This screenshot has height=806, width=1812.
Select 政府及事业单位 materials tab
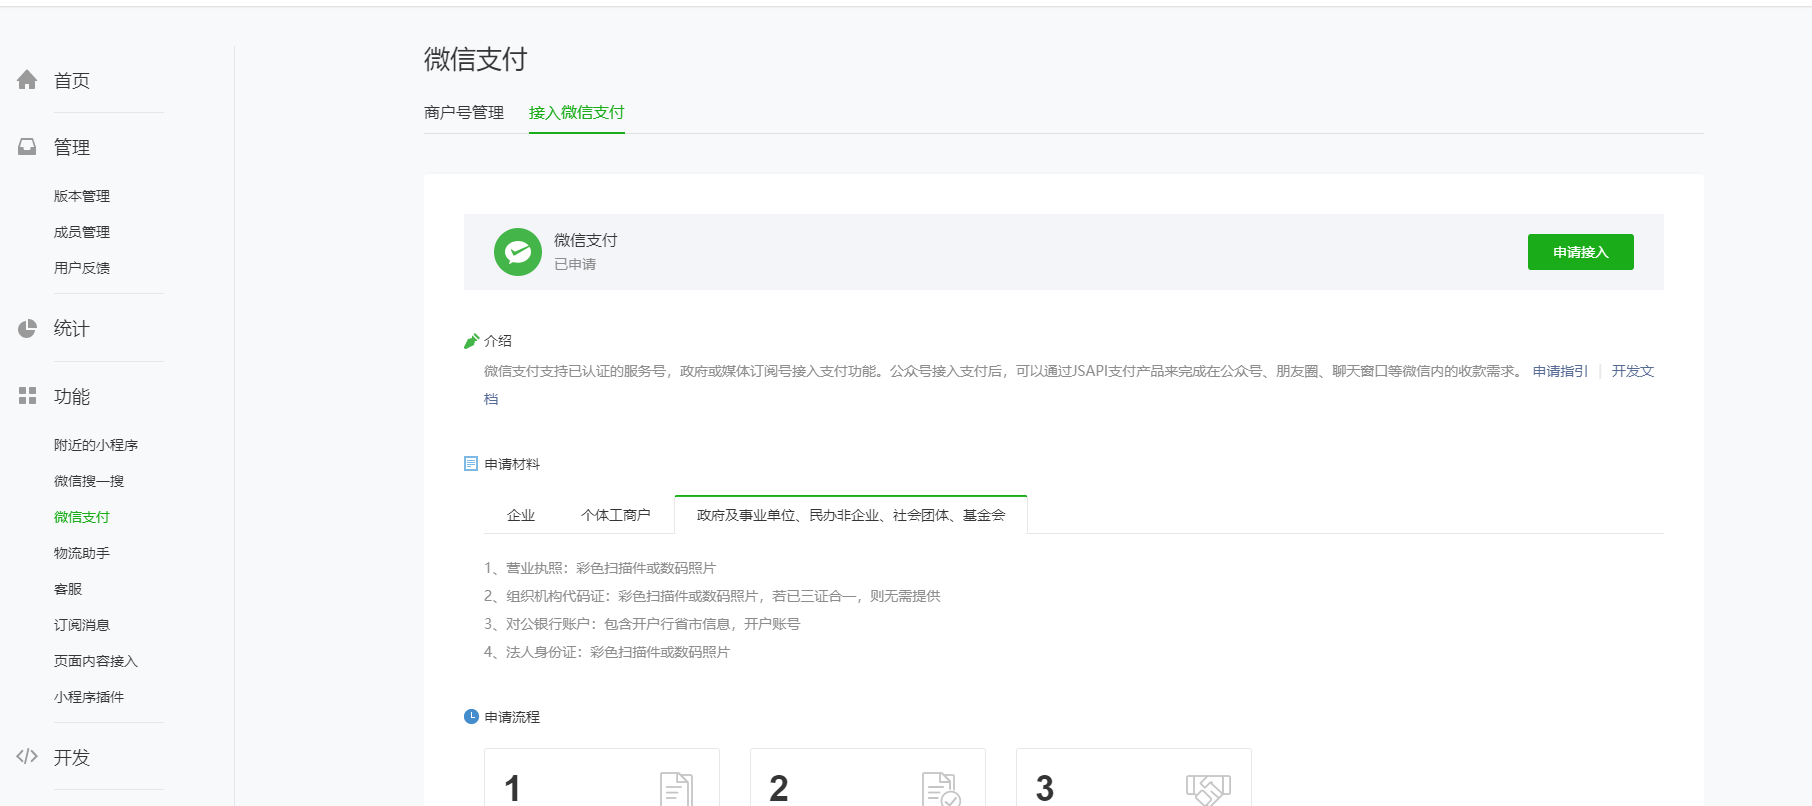tap(851, 515)
